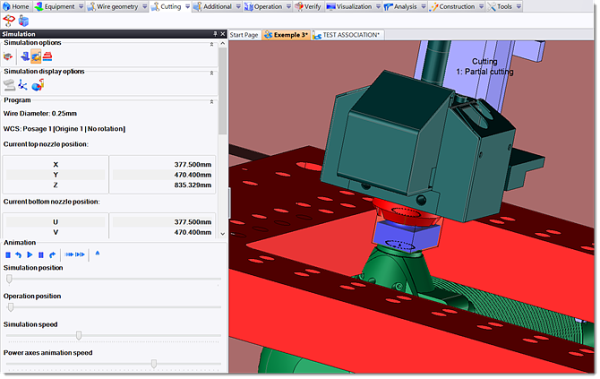Adjust the Operation position slider
The width and height of the screenshot is (600, 379).
coord(11,307)
